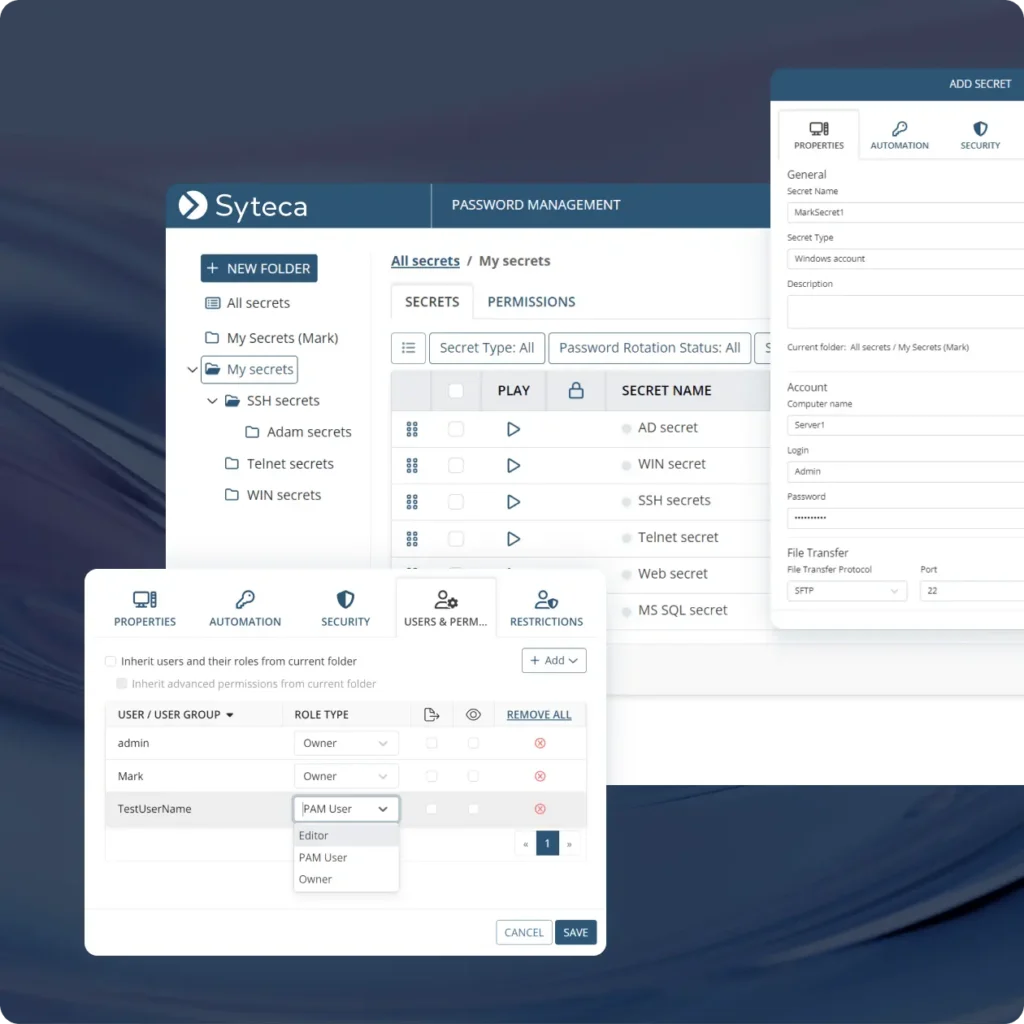Enable Inherit users and roles from current folder

click(x=110, y=661)
